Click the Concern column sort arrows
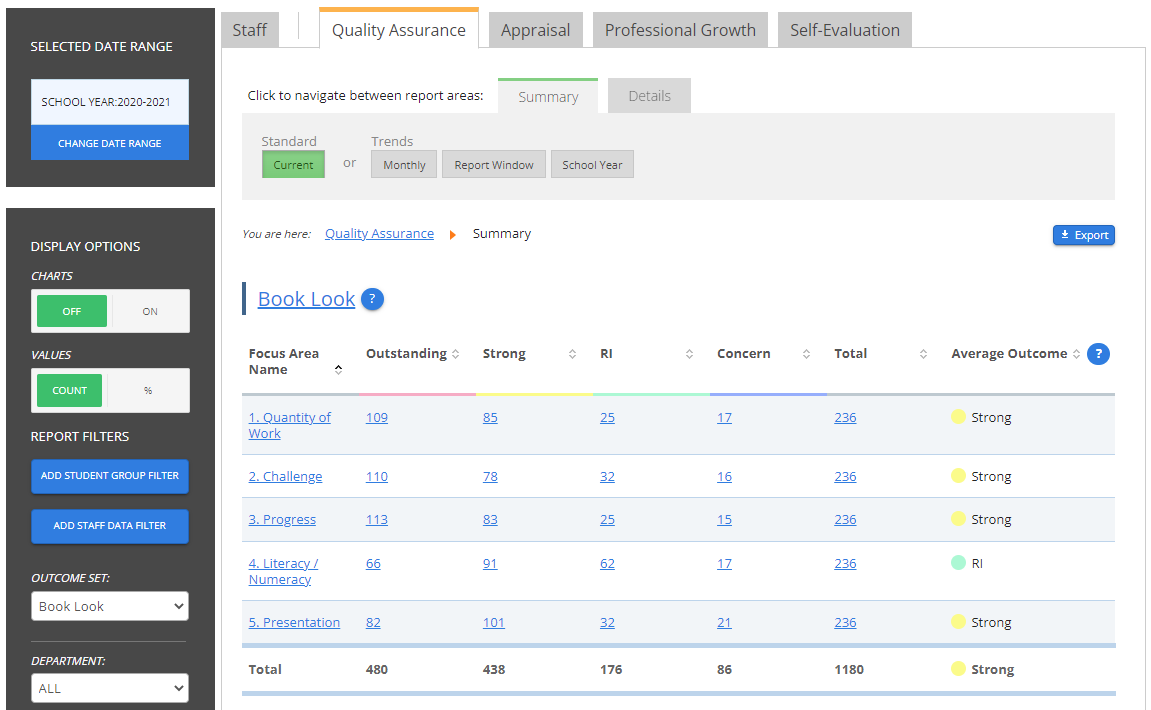The width and height of the screenshot is (1151, 710). (806, 354)
